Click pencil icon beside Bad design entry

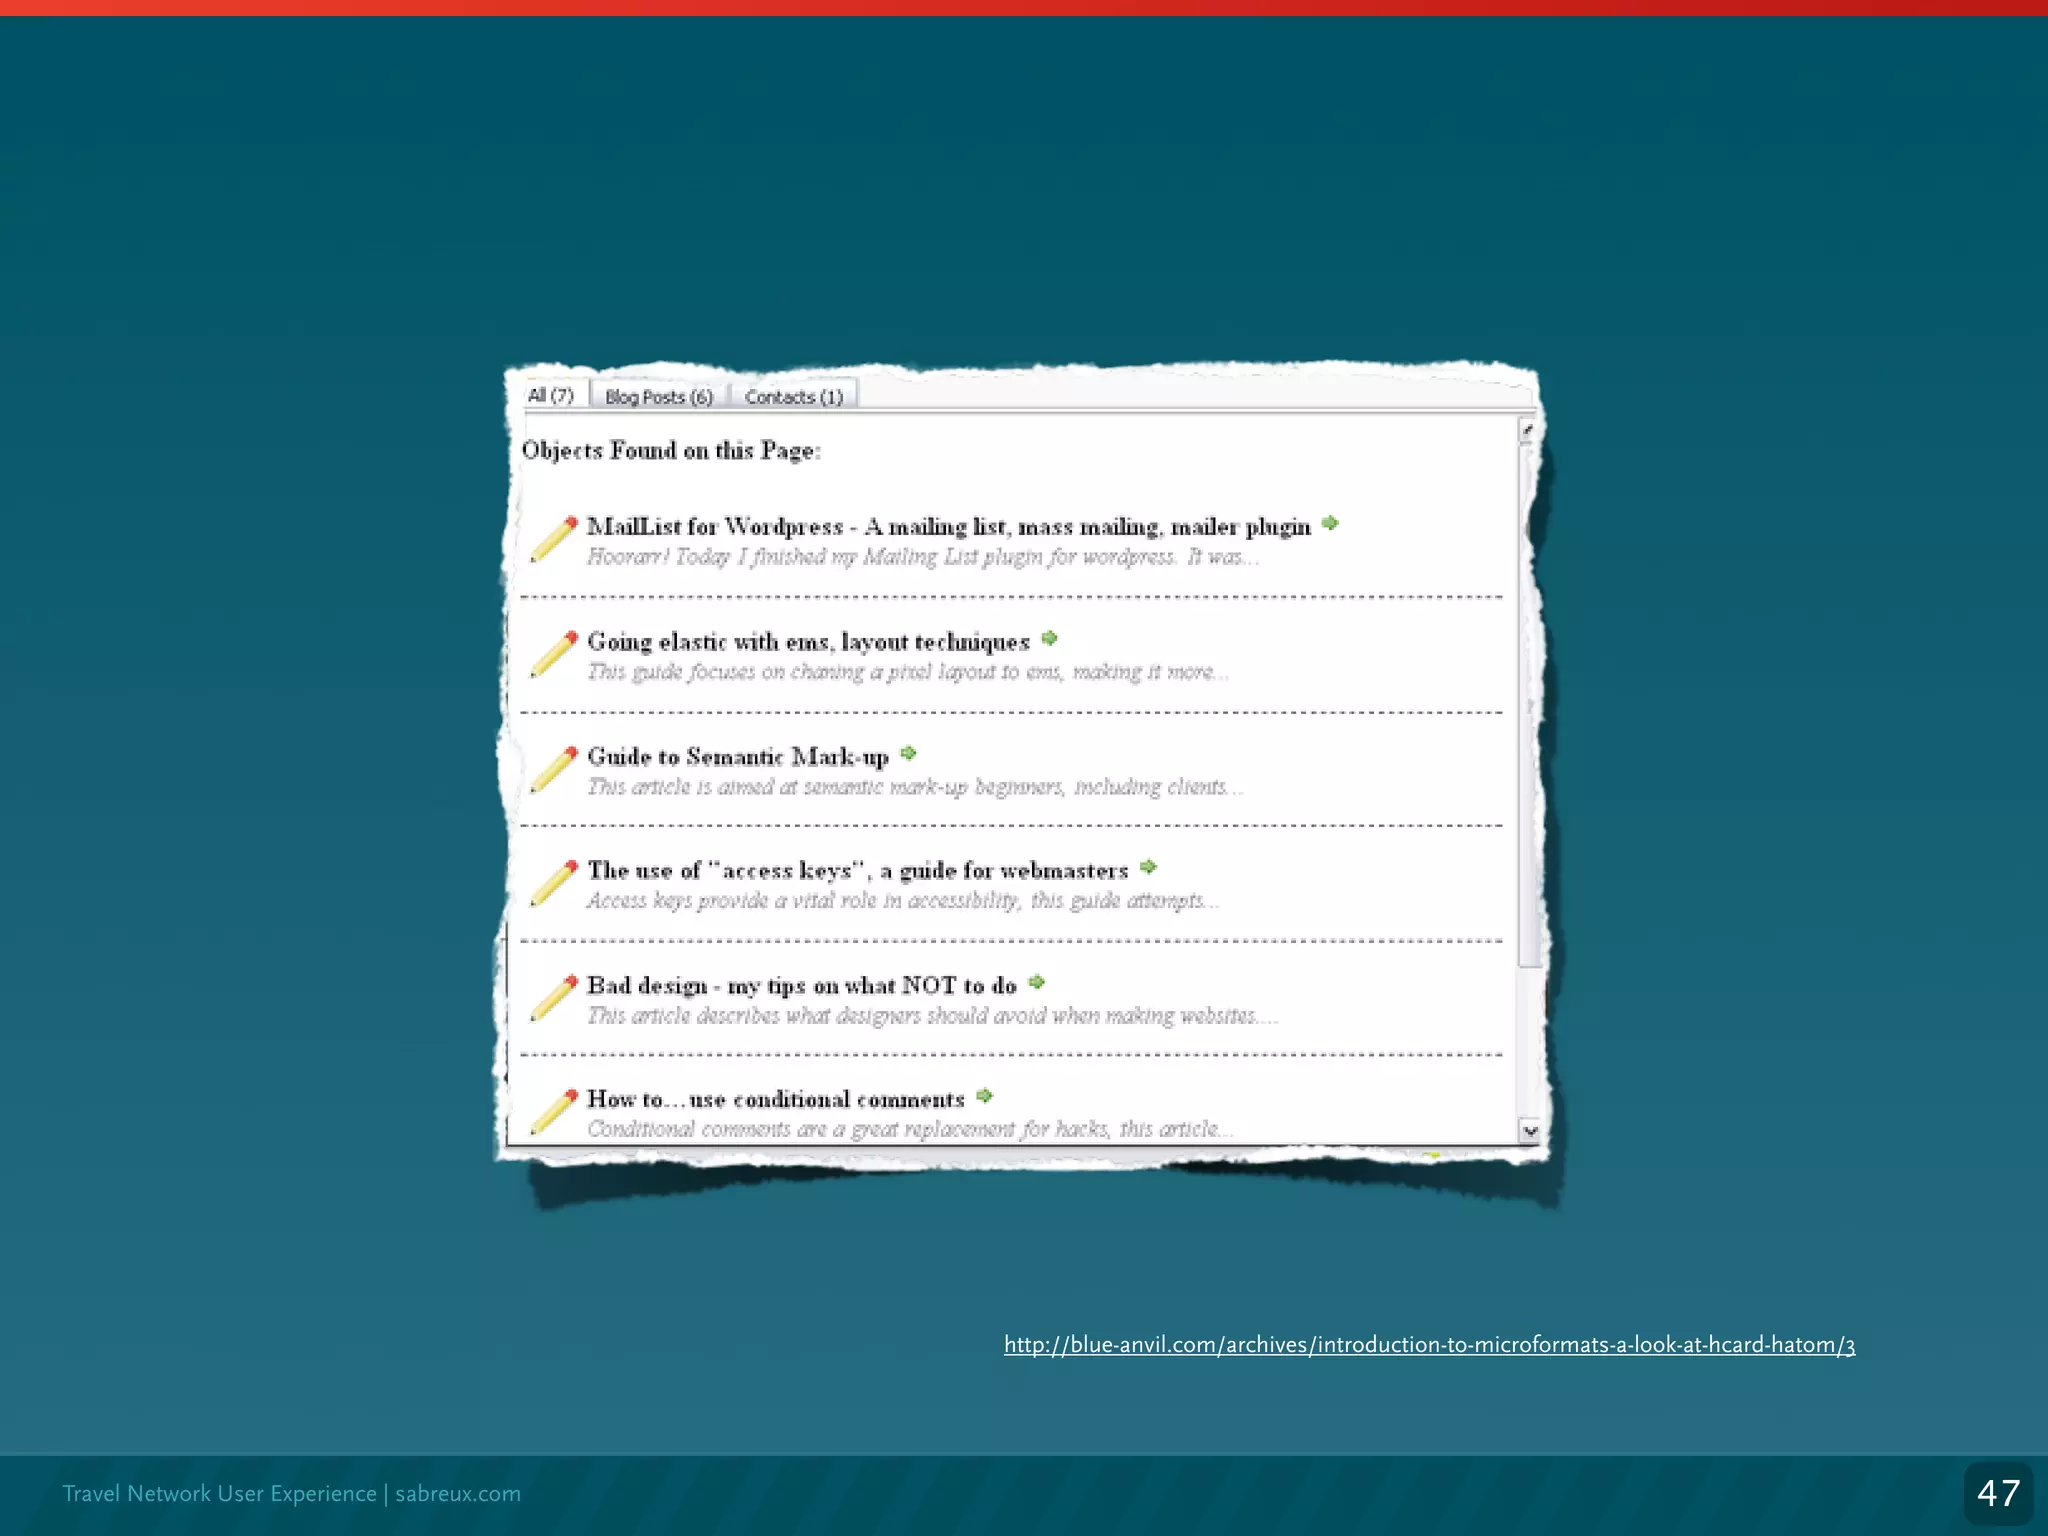pos(554,998)
